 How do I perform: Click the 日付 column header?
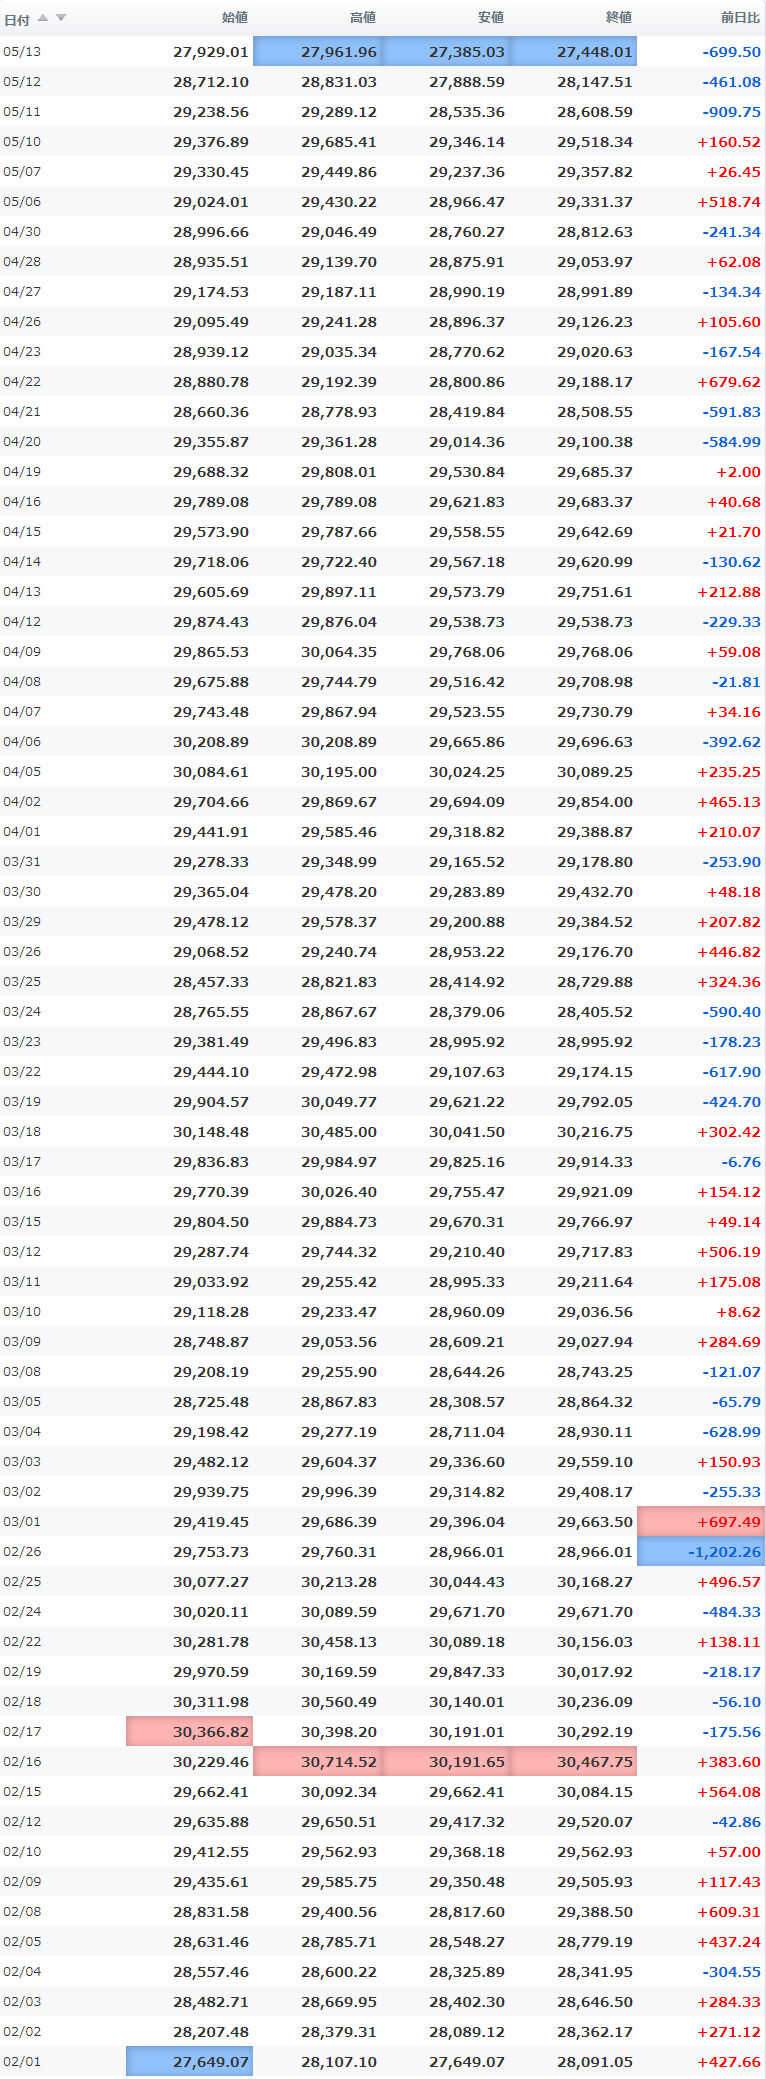pyautogui.click(x=17, y=19)
